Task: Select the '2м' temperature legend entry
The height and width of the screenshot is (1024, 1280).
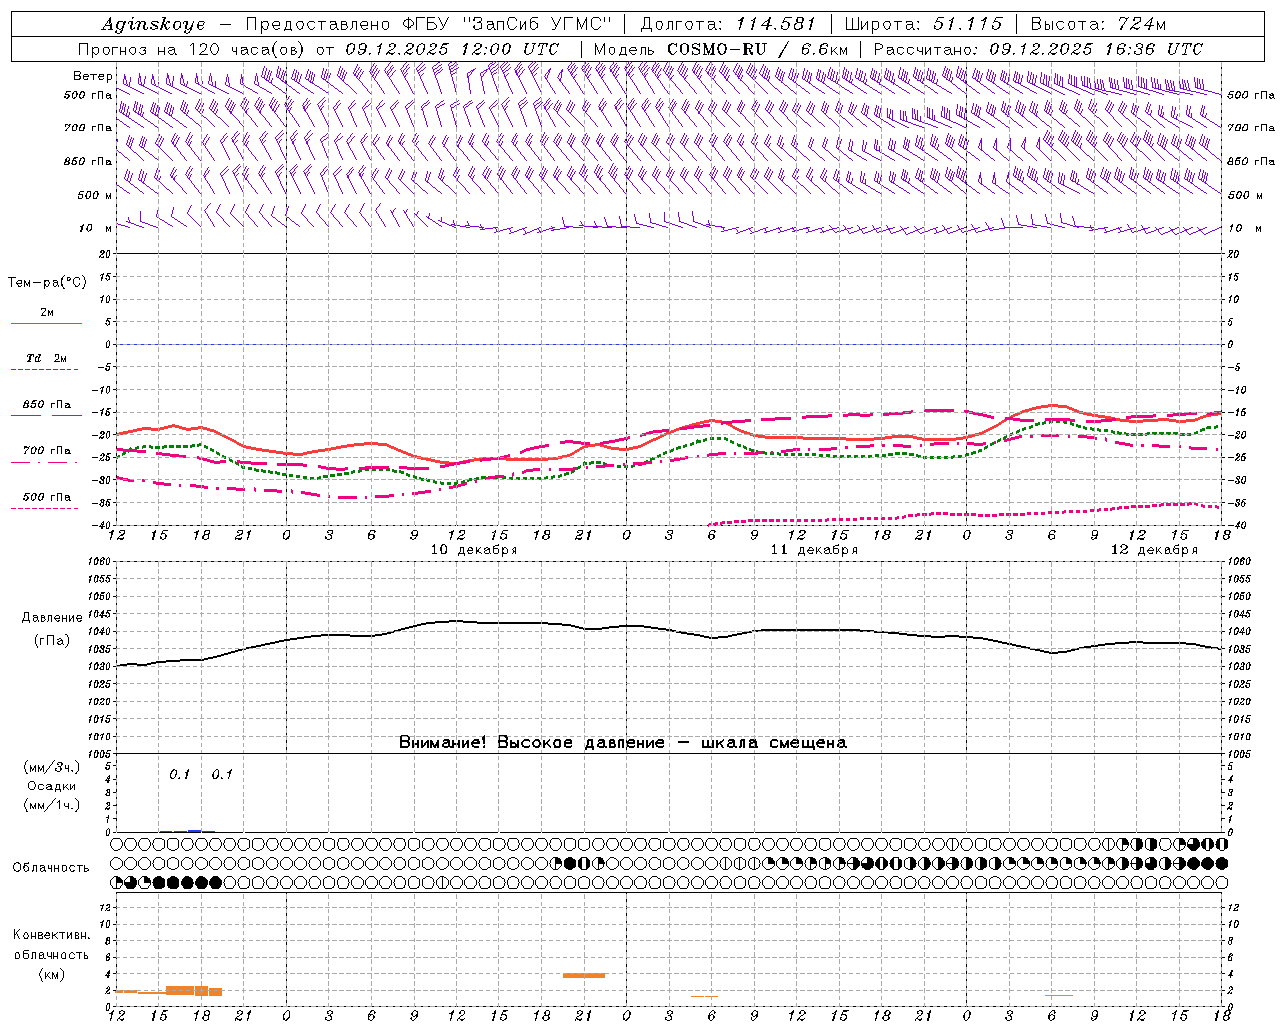Action: click(47, 312)
